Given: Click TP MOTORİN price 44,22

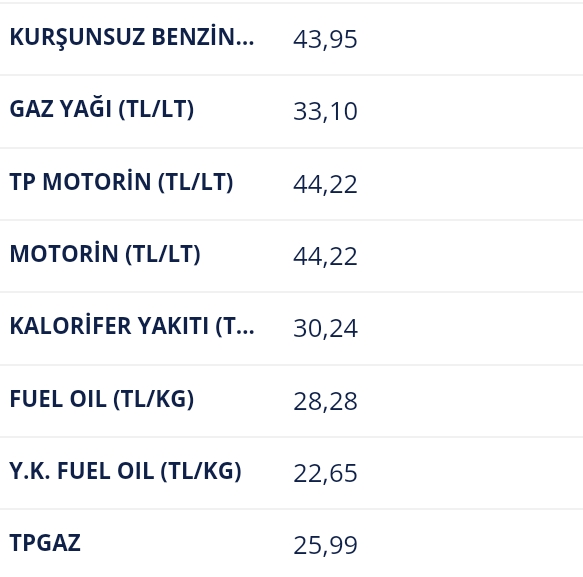Looking at the screenshot, I should tap(325, 184).
